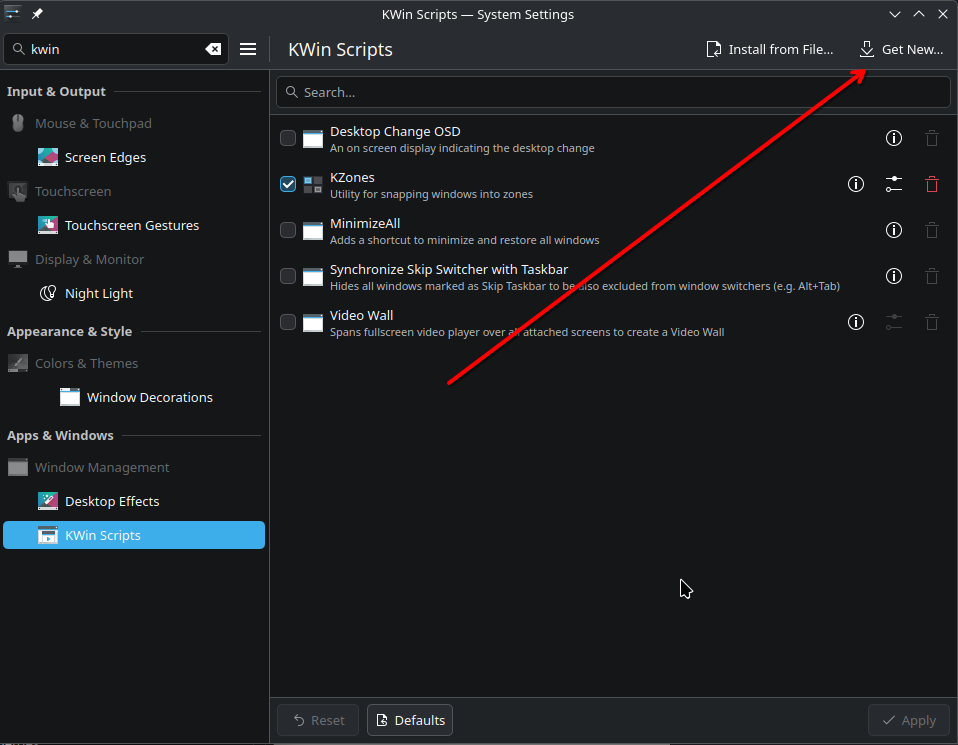Click Colors & Themes category
Viewport: 958px width, 745px height.
134,363
